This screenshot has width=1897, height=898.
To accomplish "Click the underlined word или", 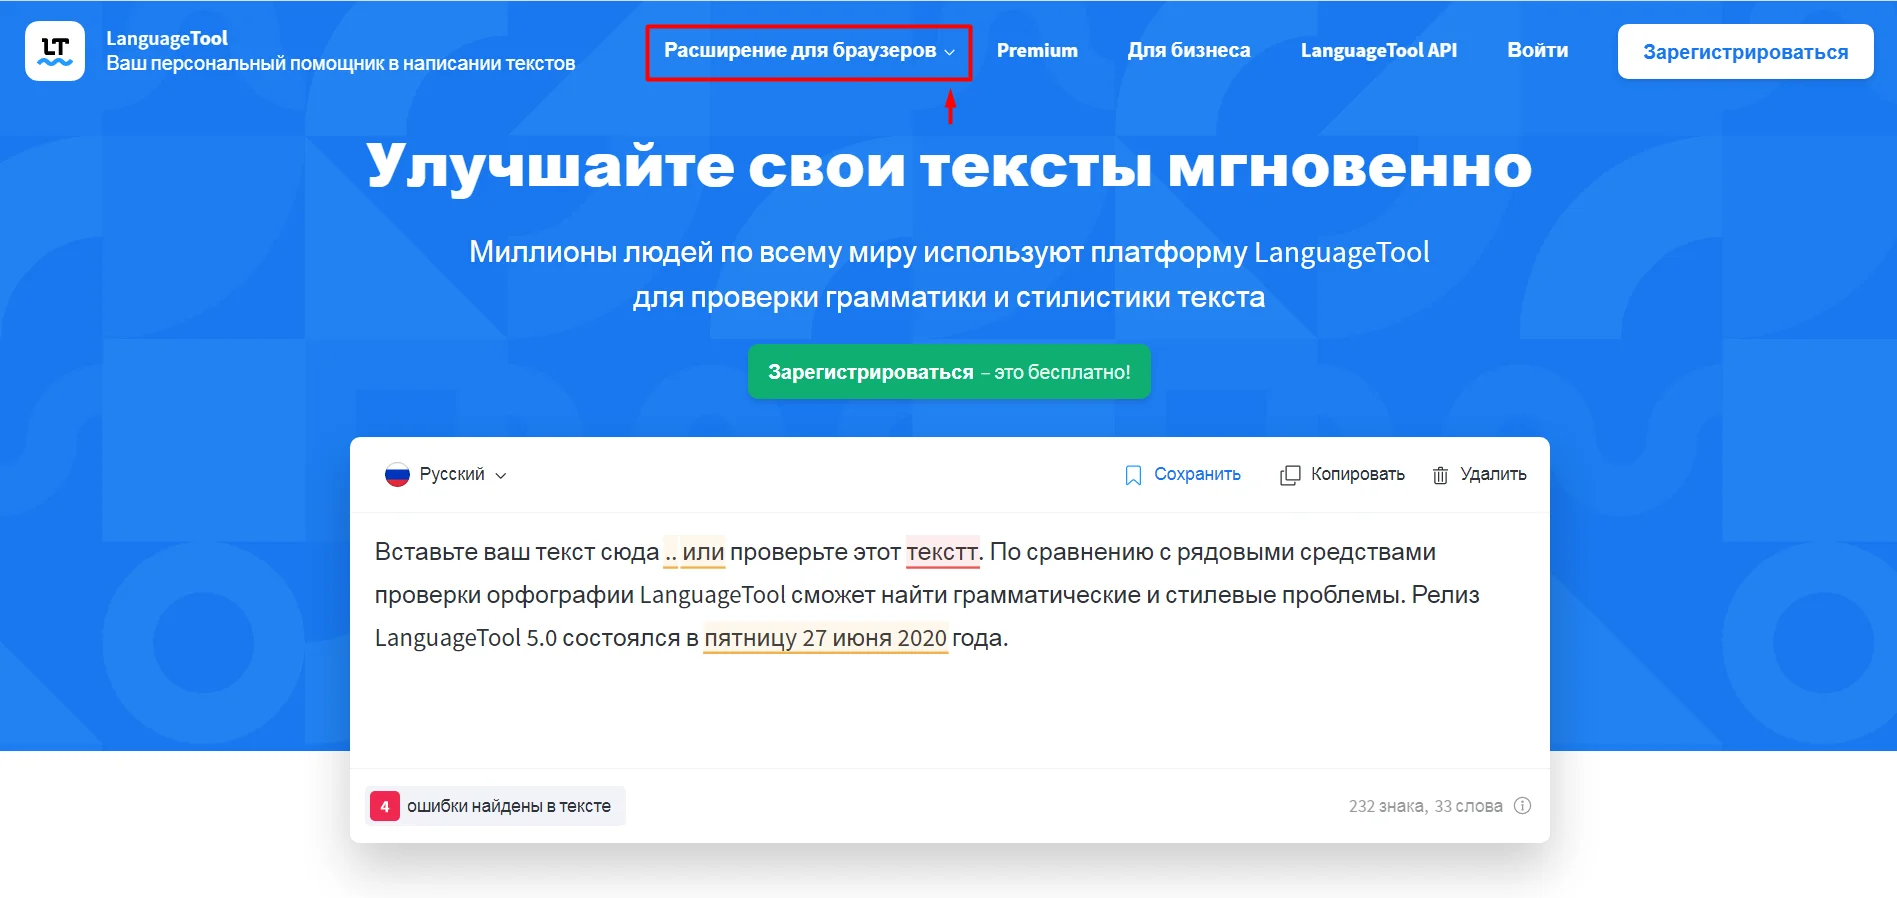I will pos(703,552).
